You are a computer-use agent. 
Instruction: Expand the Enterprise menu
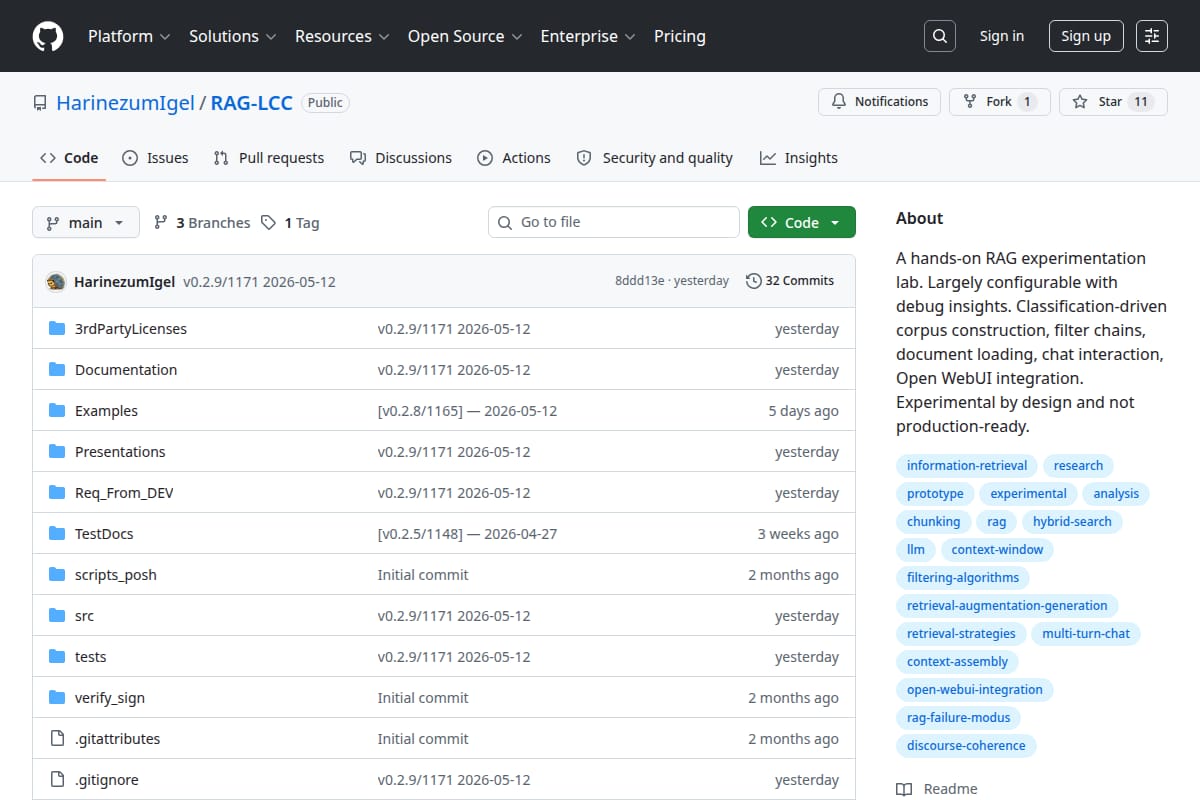click(588, 36)
